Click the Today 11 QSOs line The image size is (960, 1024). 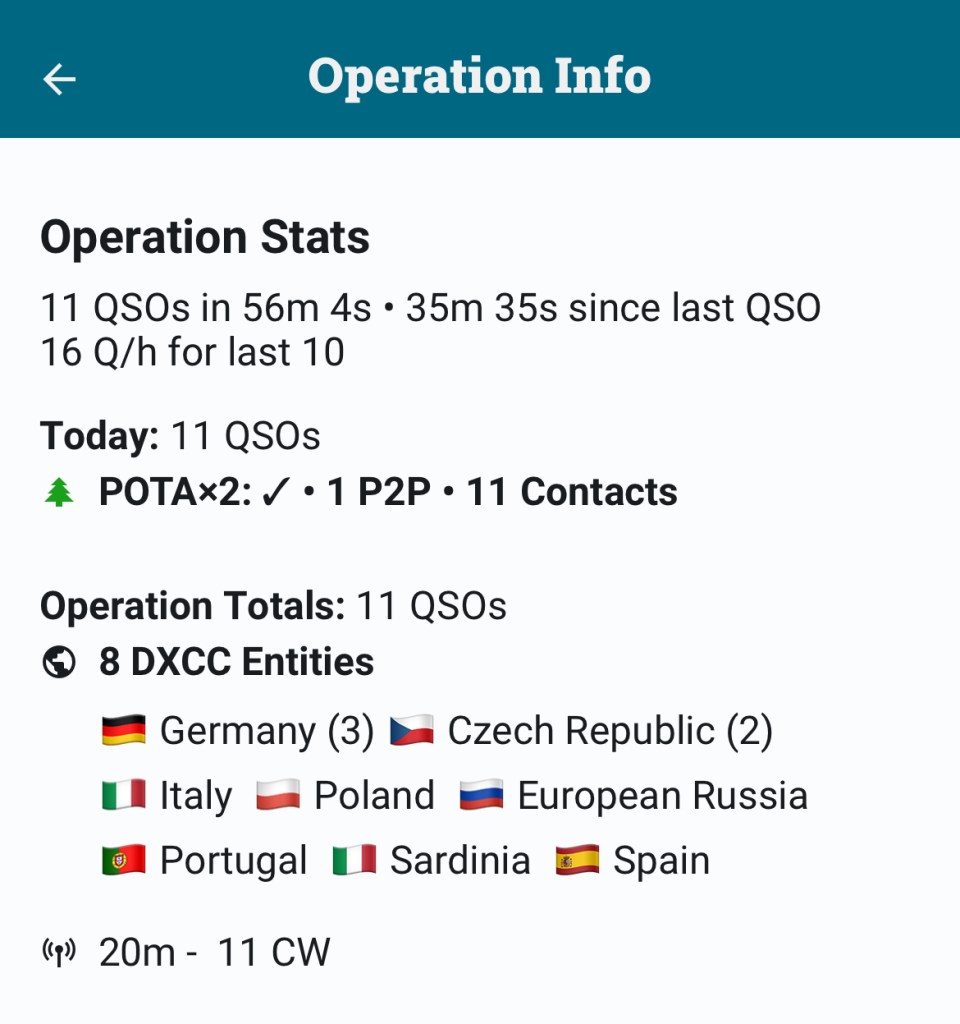pos(180,436)
